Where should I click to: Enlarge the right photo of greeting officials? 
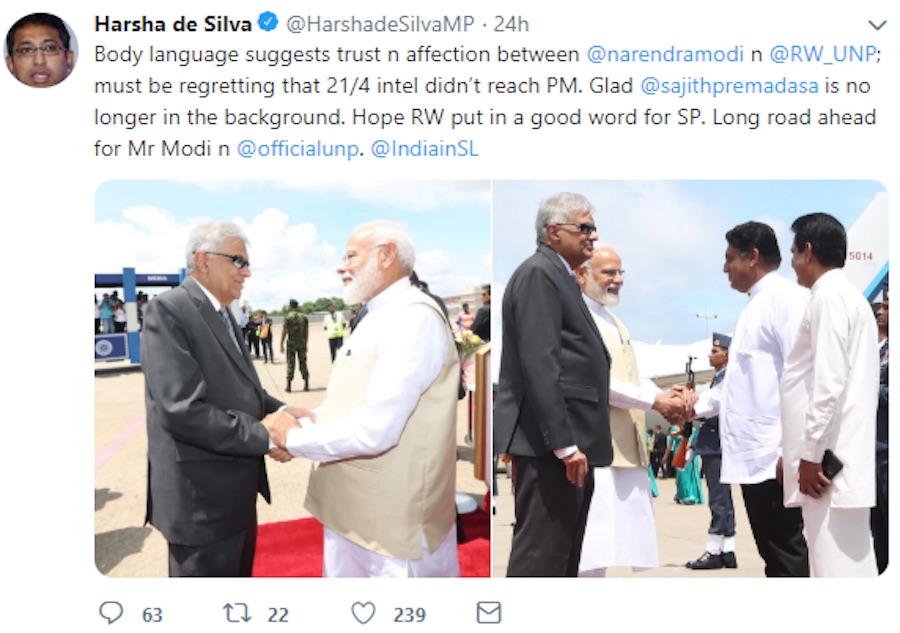690,378
